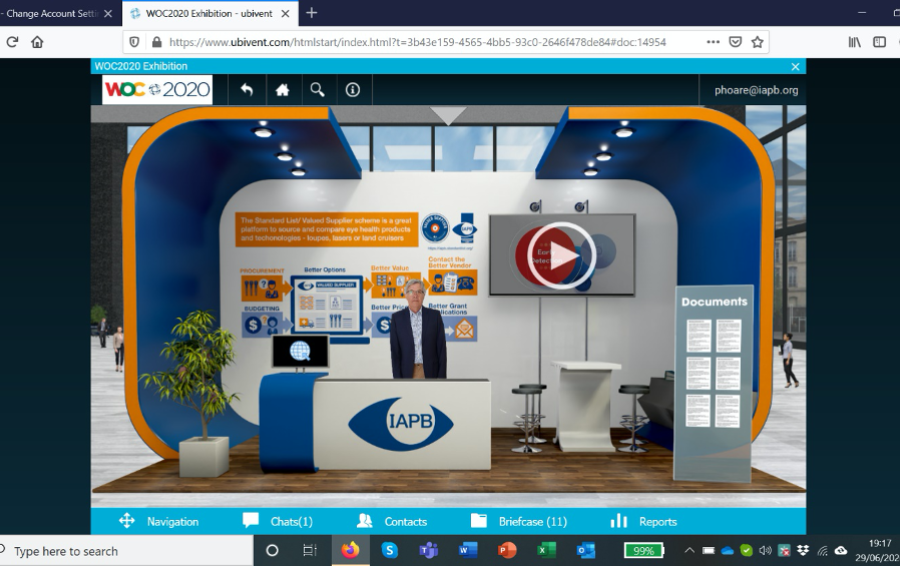The width and height of the screenshot is (900, 568).
Task: Open the info icon in exhibition toolbar
Action: pyautogui.click(x=352, y=90)
